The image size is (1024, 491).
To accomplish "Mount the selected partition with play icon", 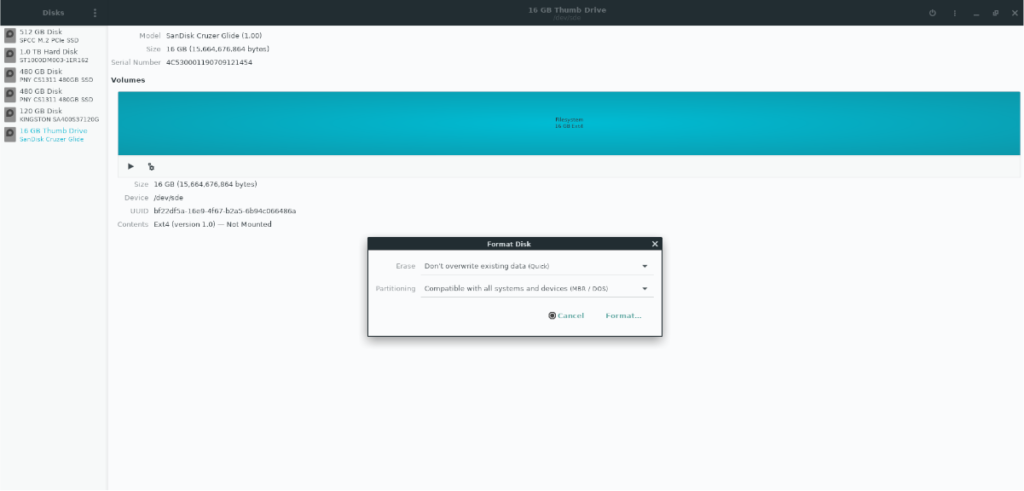I will [x=131, y=166].
